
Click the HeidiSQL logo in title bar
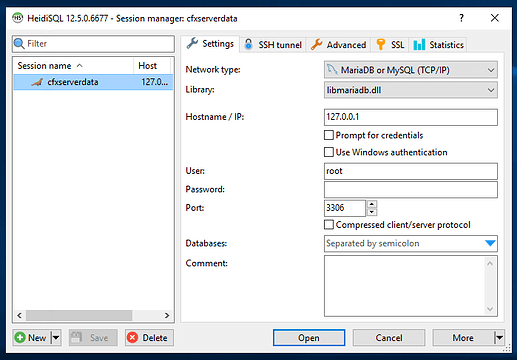pyautogui.click(x=18, y=18)
